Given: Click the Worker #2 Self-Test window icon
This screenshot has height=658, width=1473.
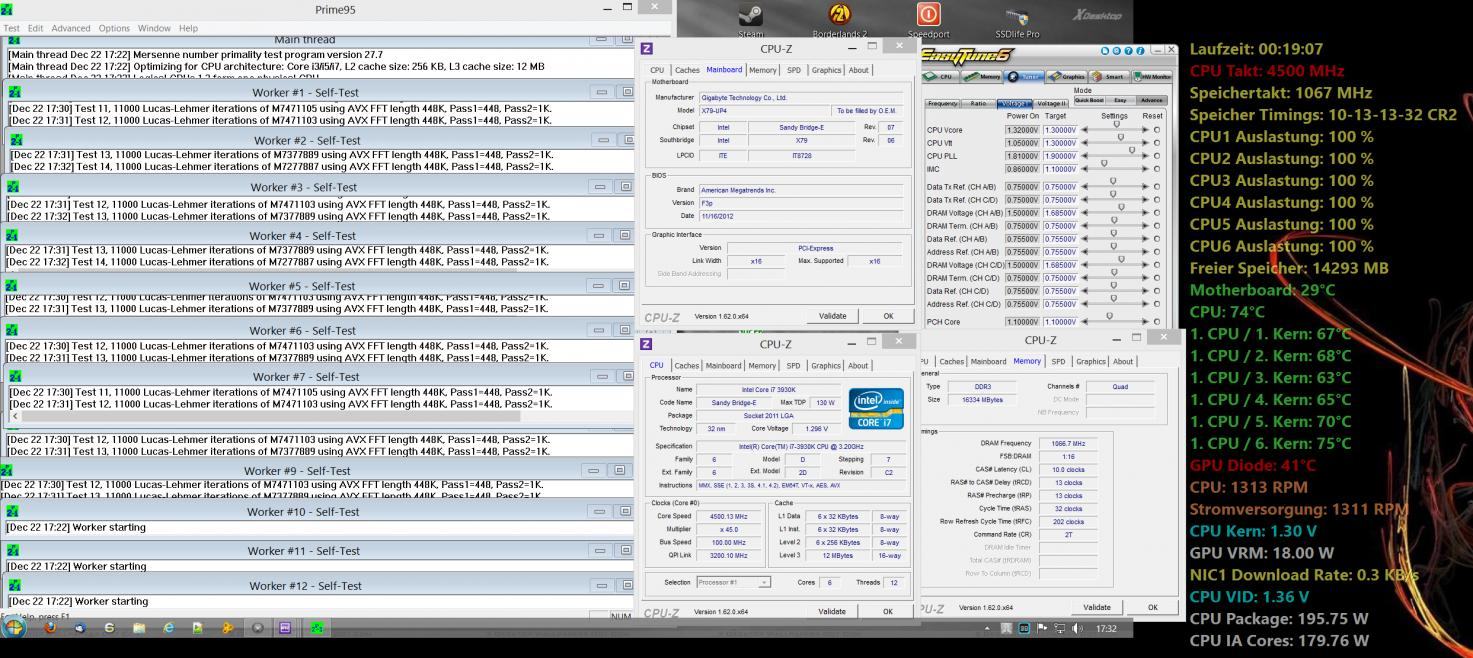Looking at the screenshot, I should point(16,140).
